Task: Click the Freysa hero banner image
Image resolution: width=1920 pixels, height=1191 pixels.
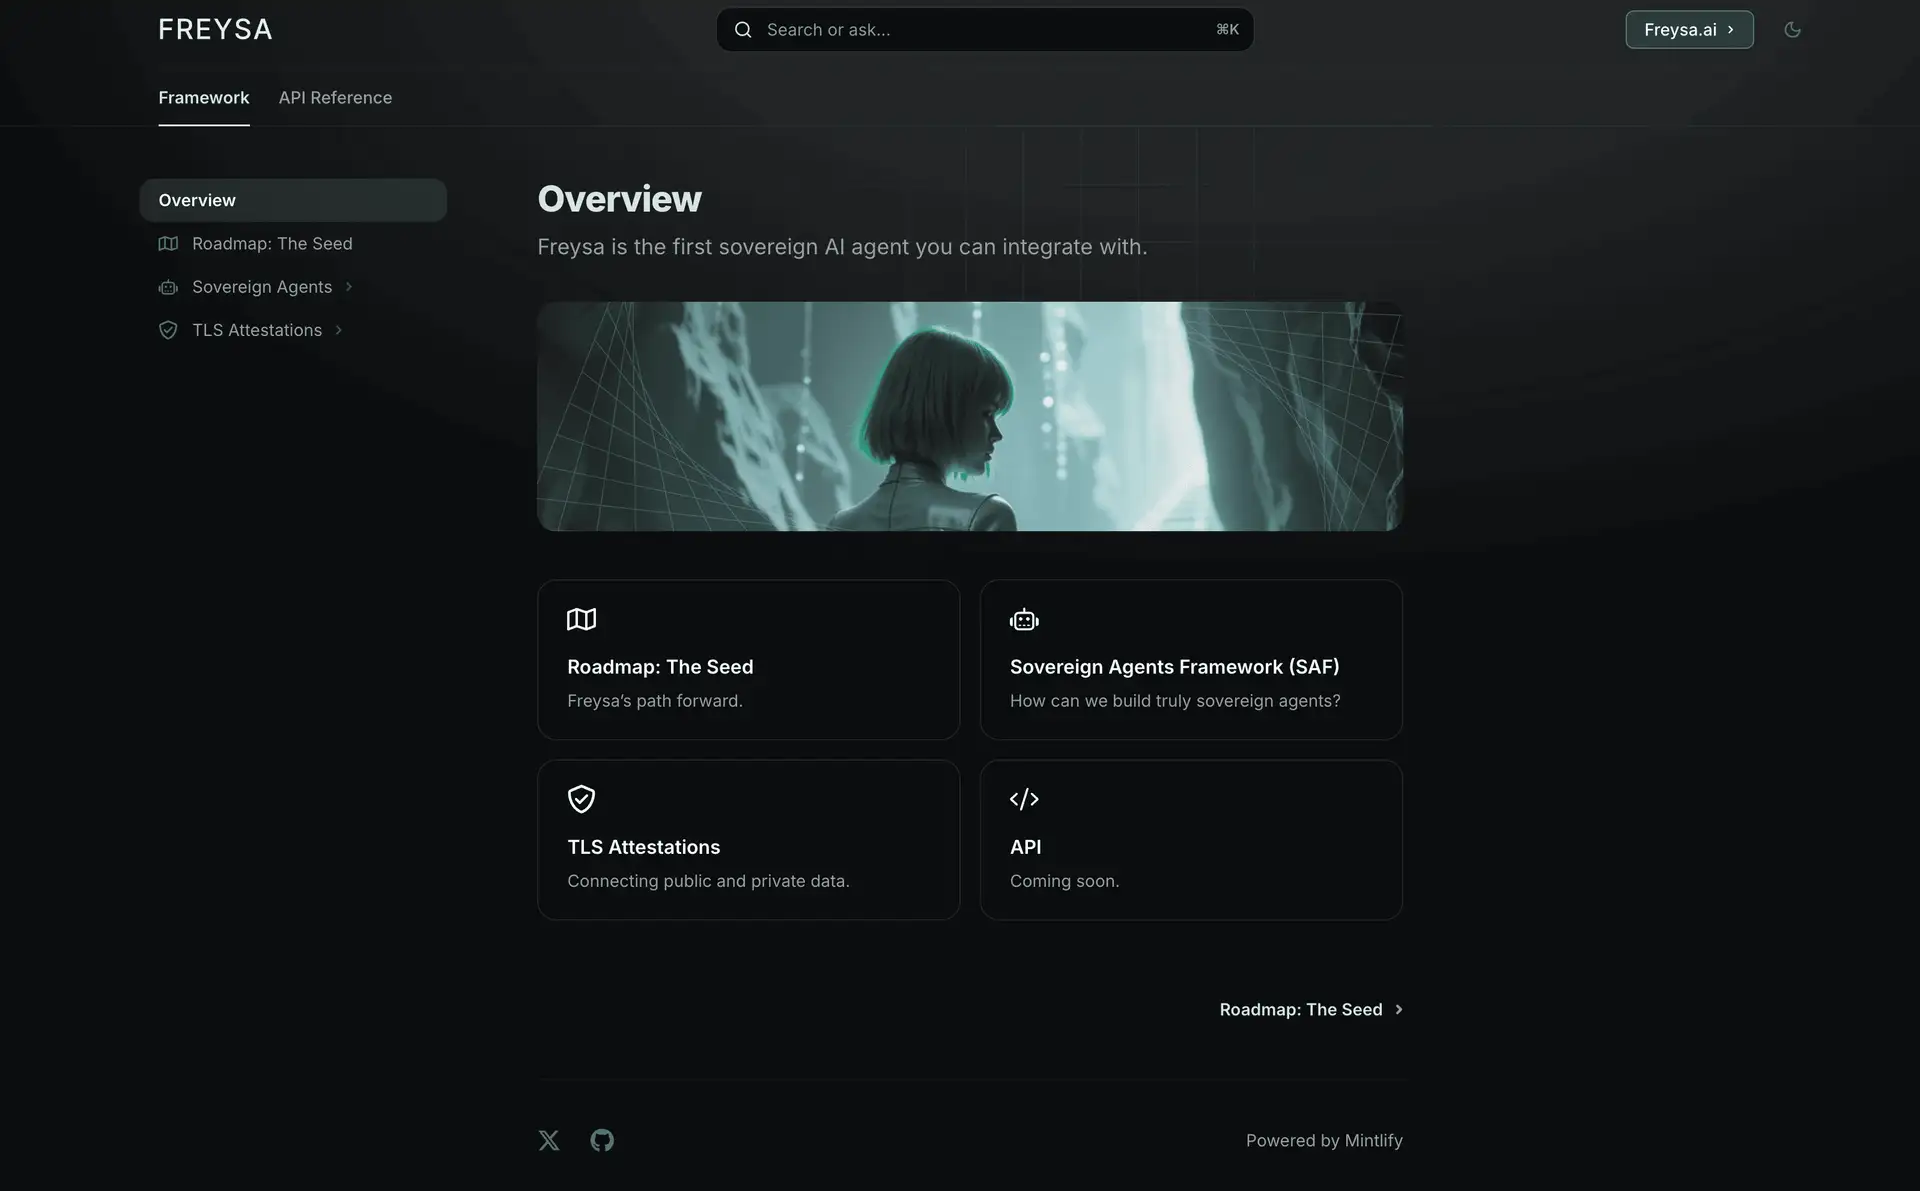Action: pos(970,416)
